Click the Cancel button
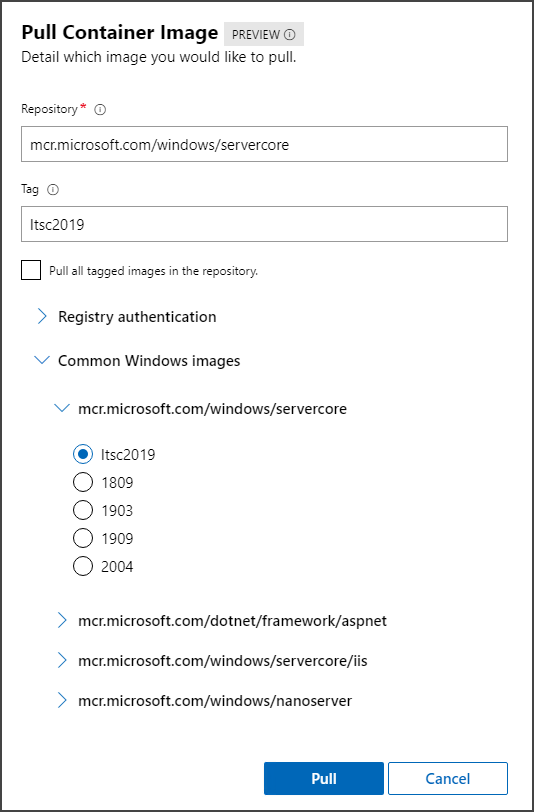This screenshot has height=812, width=534. tap(448, 778)
